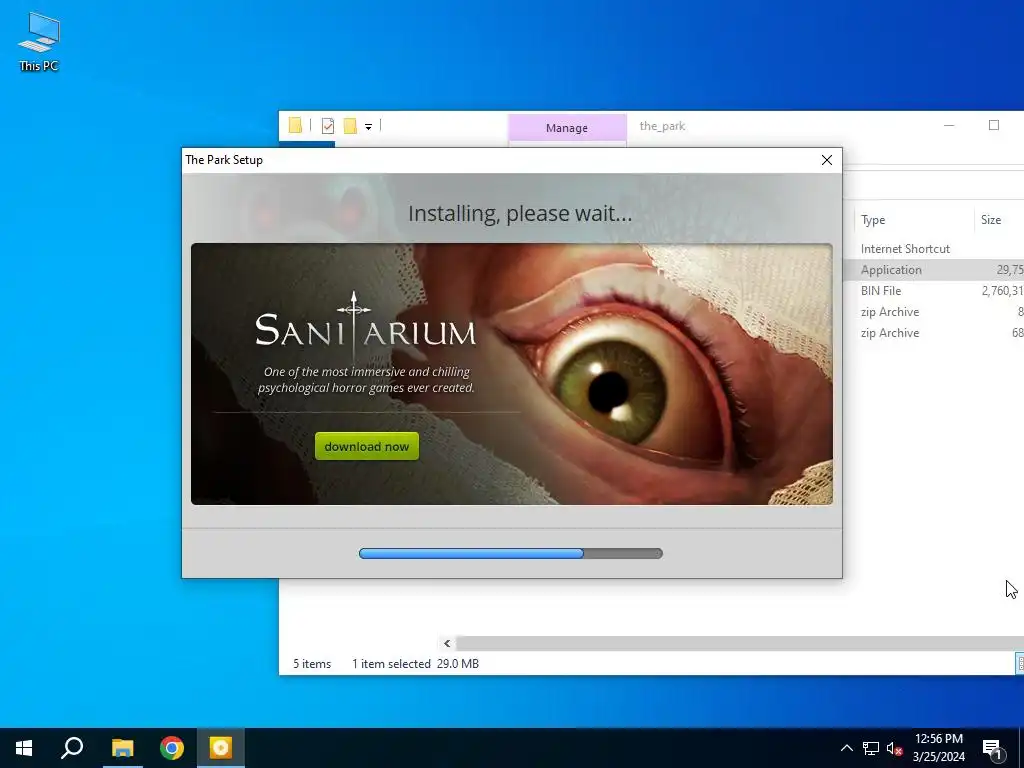Click the installation progress bar
The image size is (1024, 768).
511,553
